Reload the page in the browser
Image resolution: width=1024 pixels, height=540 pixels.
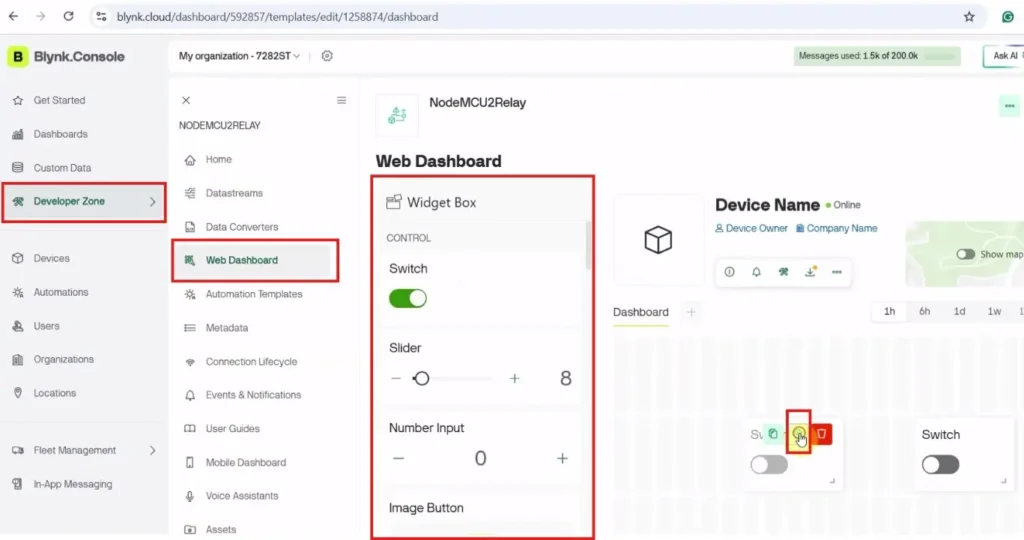(69, 16)
